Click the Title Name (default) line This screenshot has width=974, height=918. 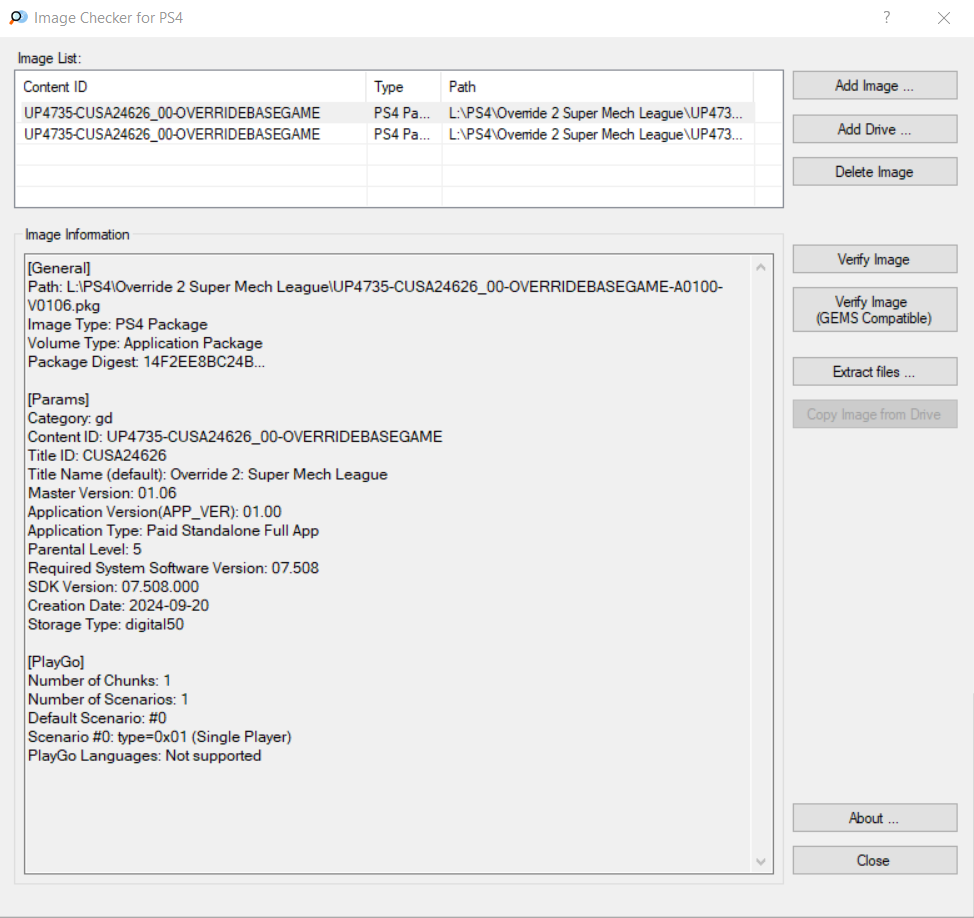pyautogui.click(x=207, y=474)
